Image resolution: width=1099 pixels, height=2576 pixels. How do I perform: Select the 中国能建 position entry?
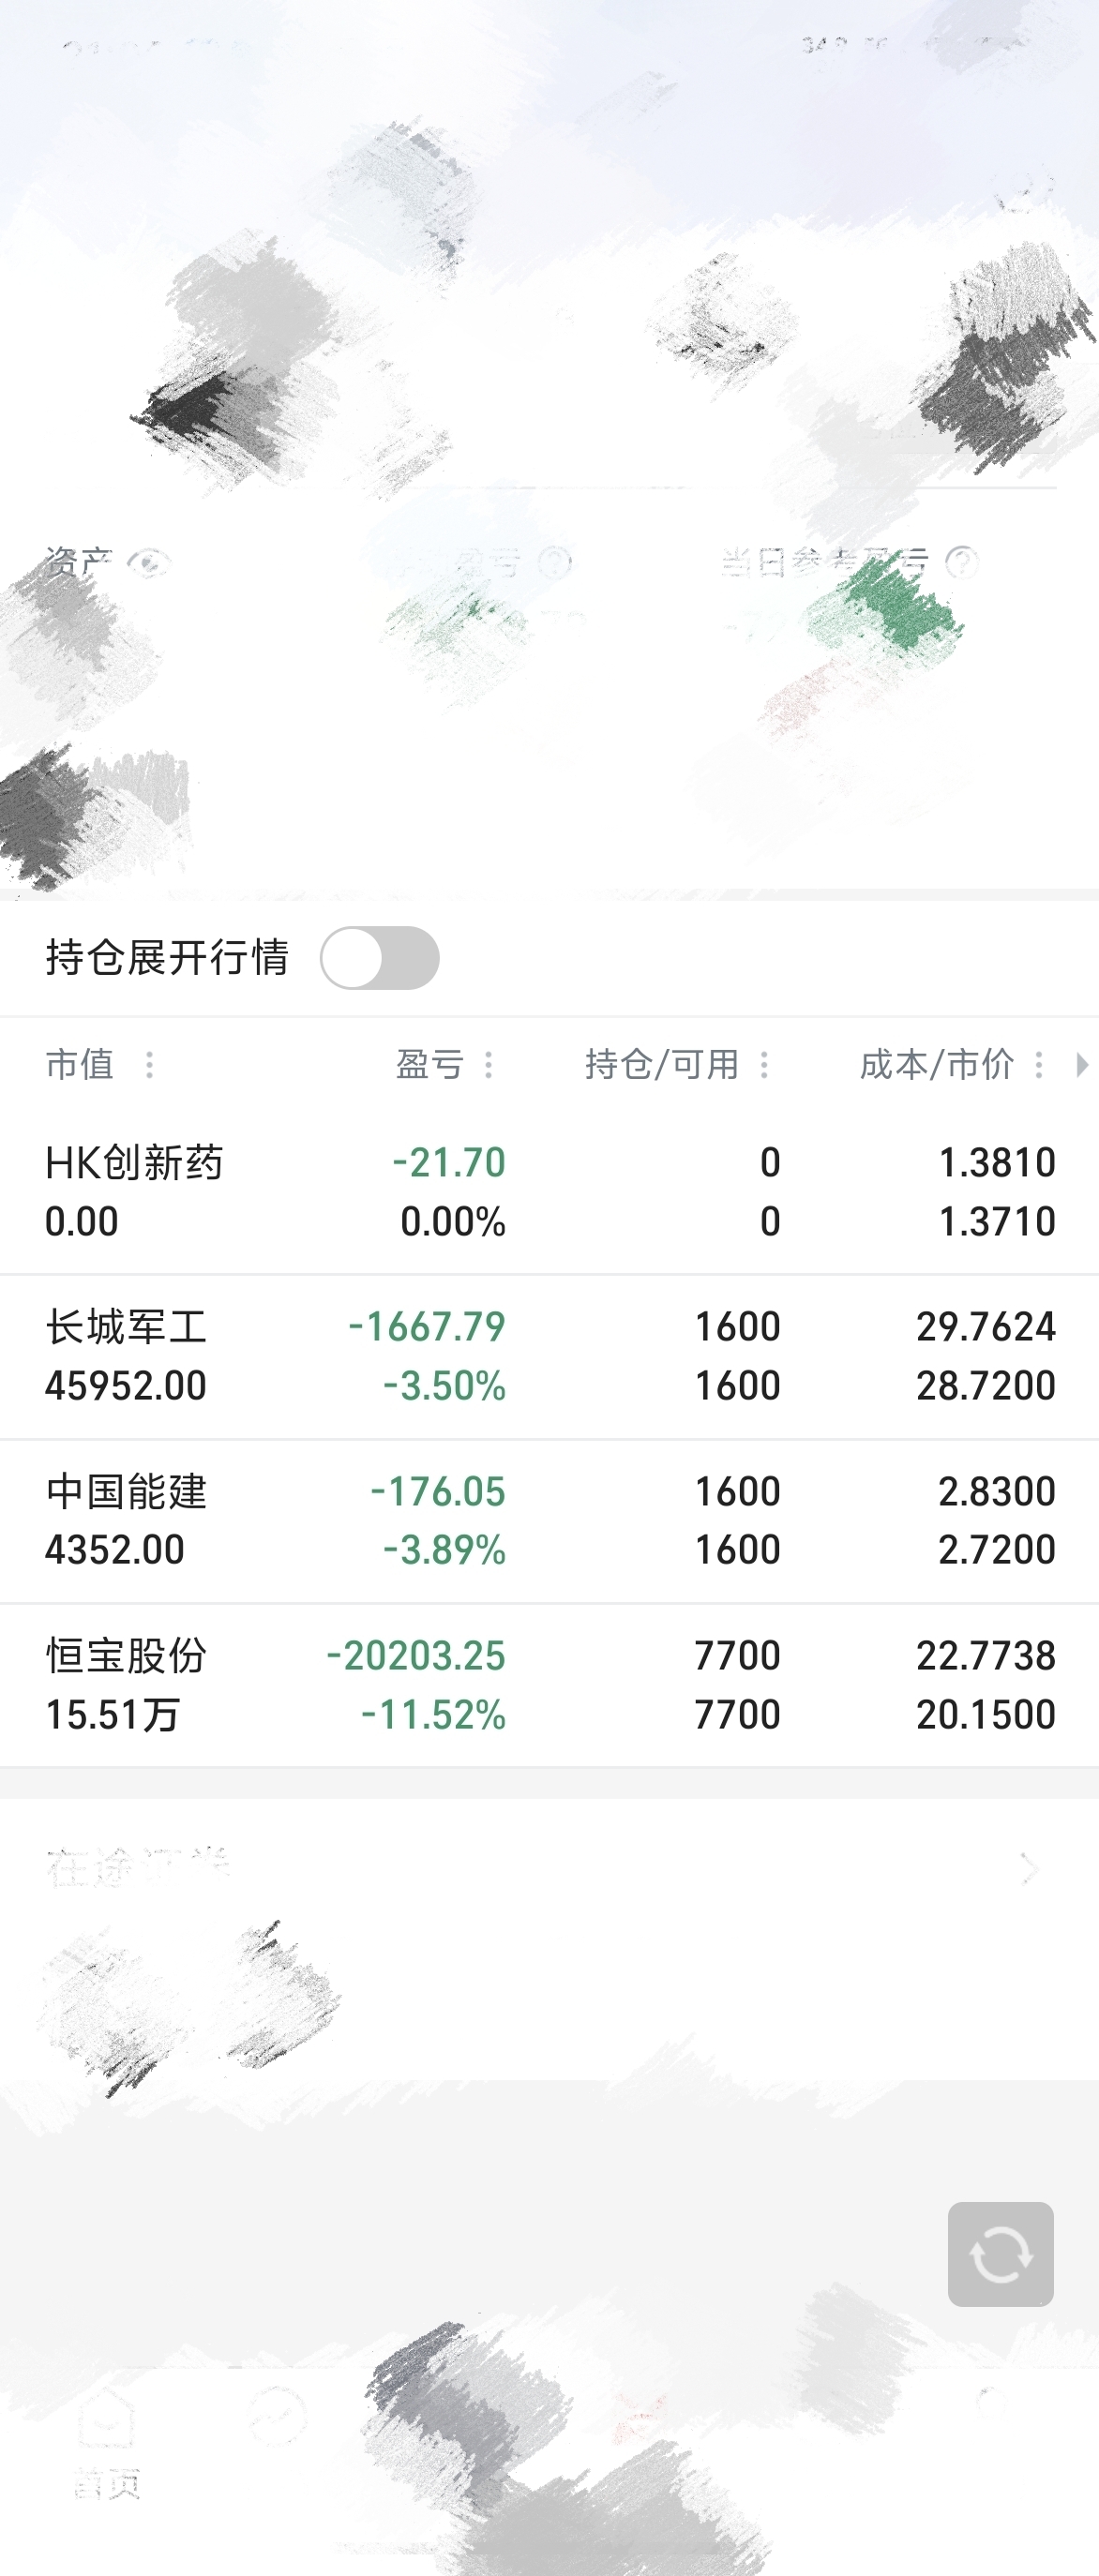[x=549, y=1521]
